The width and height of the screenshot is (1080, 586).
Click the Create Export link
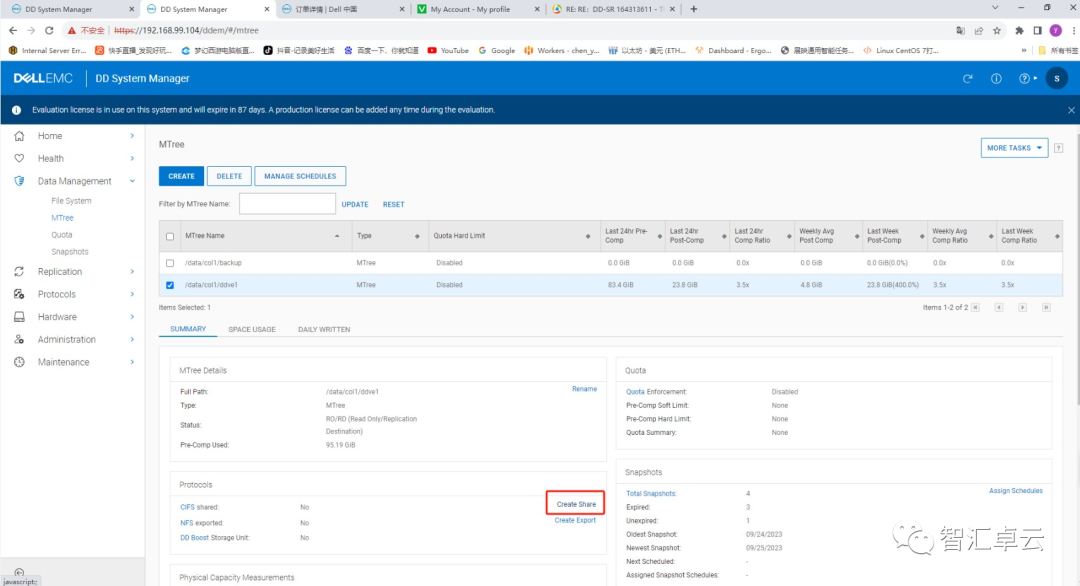[x=575, y=521]
